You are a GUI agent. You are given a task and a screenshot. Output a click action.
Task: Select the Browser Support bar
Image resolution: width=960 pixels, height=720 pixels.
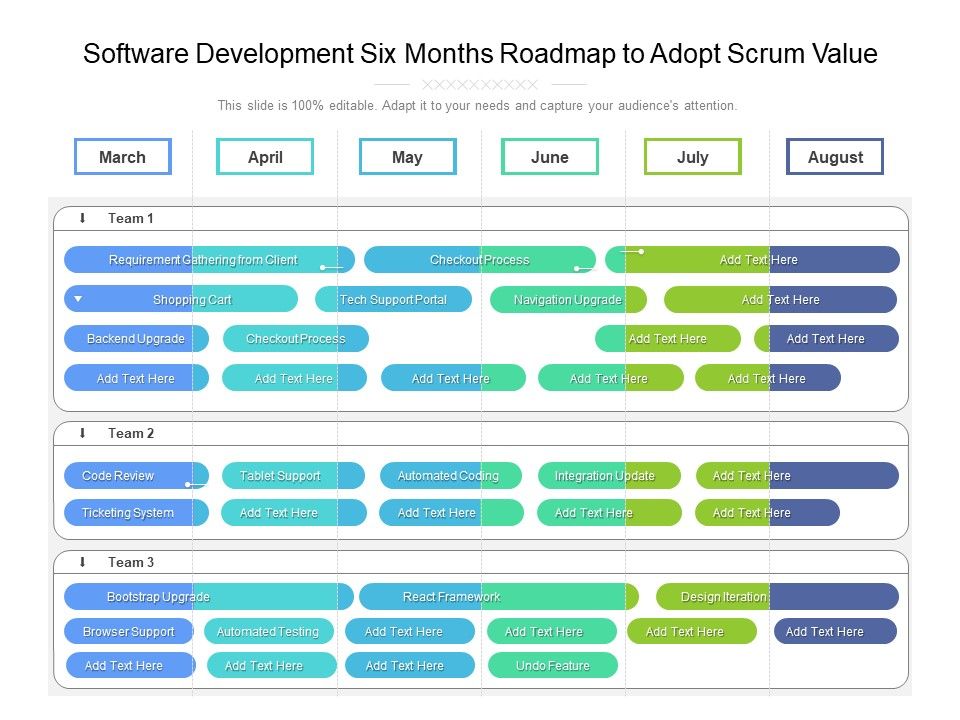[x=129, y=631]
